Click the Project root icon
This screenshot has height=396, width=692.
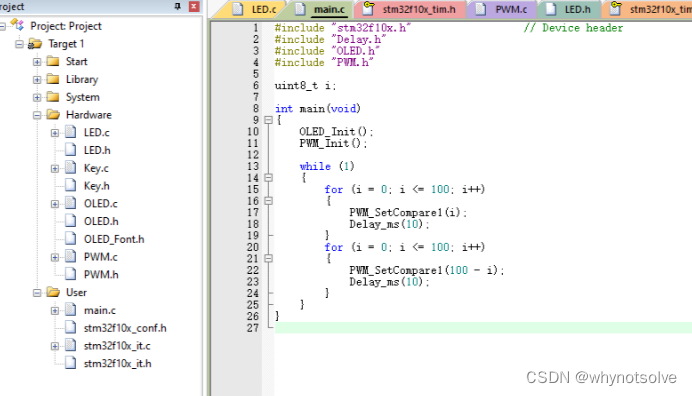17,25
